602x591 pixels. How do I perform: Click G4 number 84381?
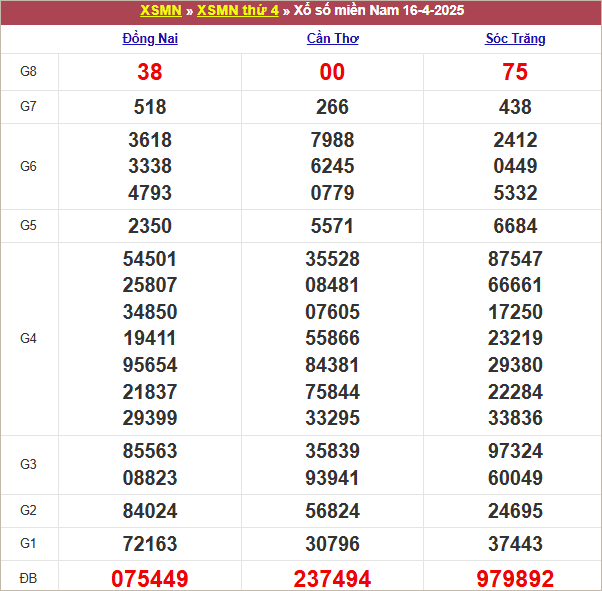(332, 365)
